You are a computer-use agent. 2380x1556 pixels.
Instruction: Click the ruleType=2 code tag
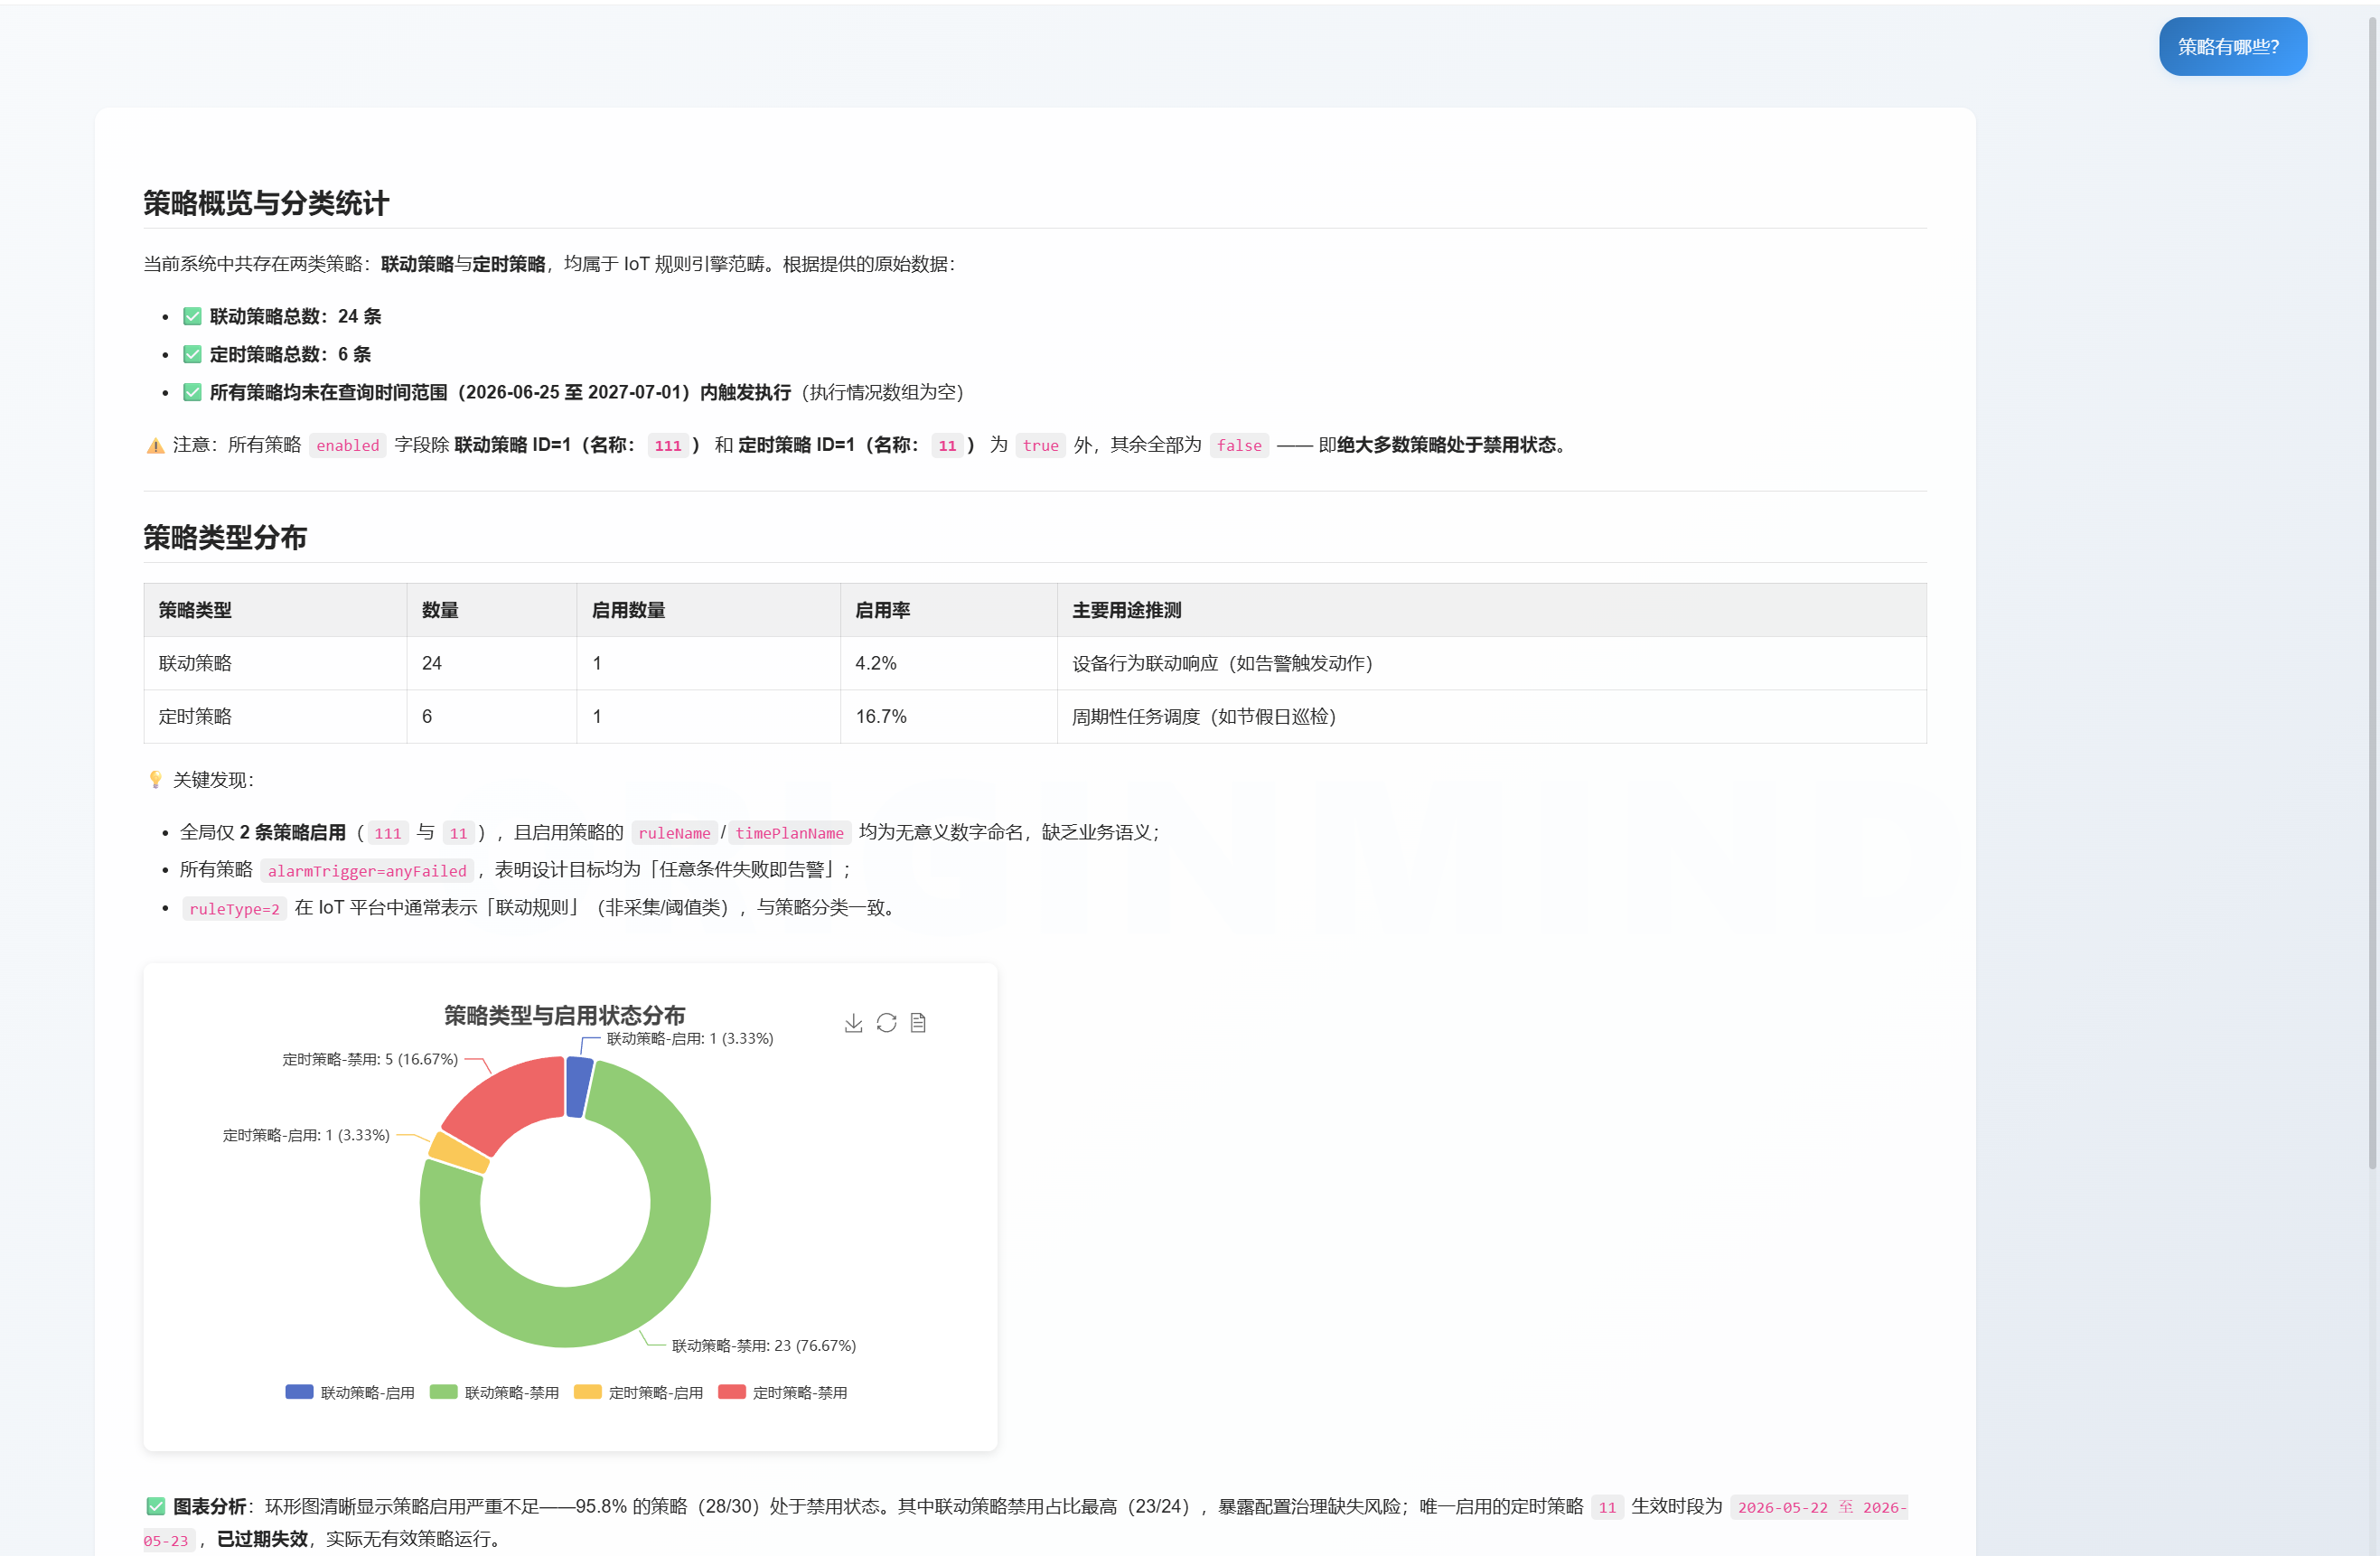tap(234, 908)
